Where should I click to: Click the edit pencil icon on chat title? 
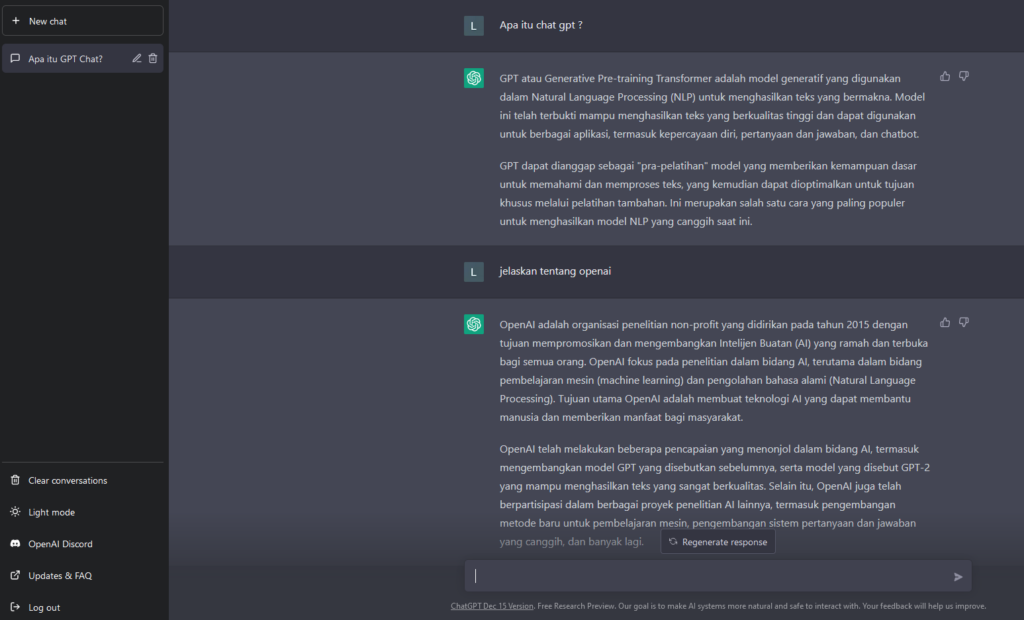pyautogui.click(x=136, y=58)
